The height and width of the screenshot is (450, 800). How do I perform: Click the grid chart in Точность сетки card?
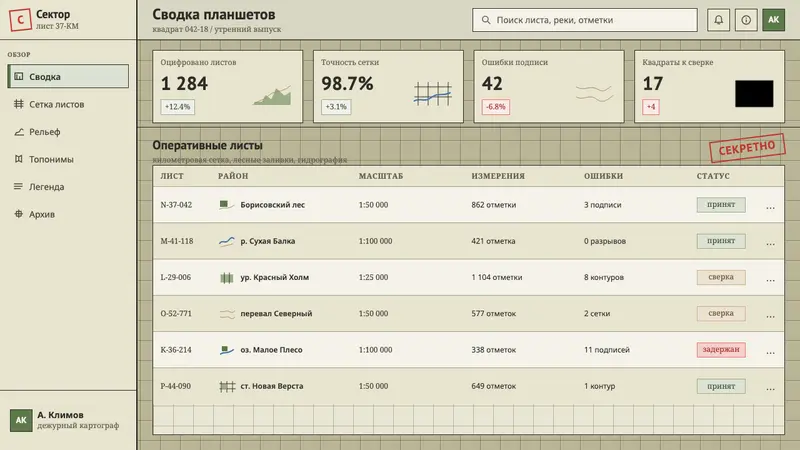[433, 94]
